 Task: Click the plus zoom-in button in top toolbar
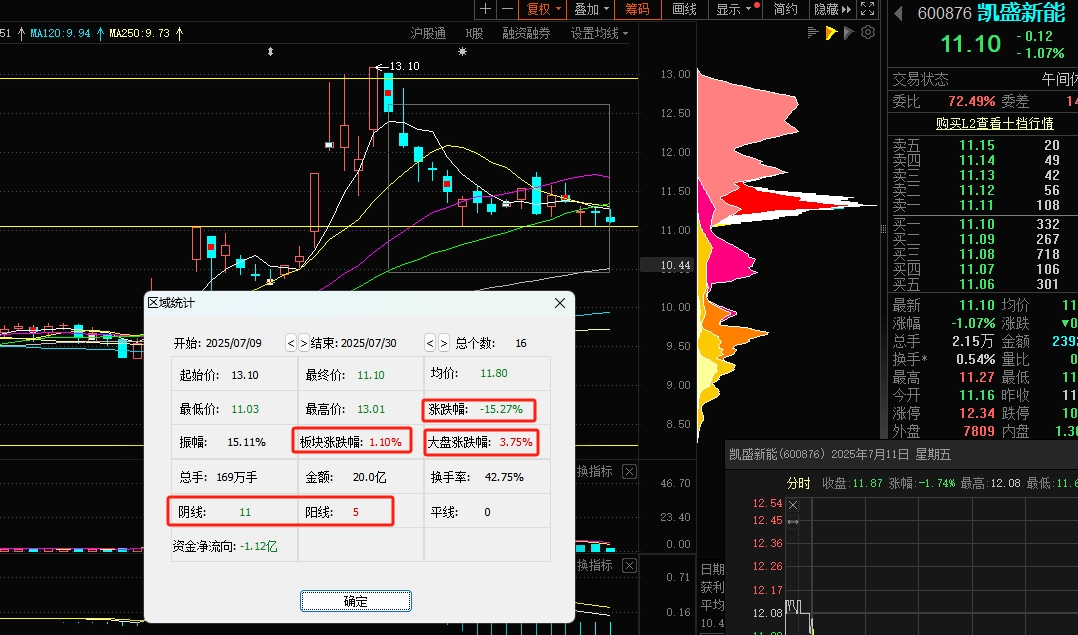pyautogui.click(x=485, y=9)
